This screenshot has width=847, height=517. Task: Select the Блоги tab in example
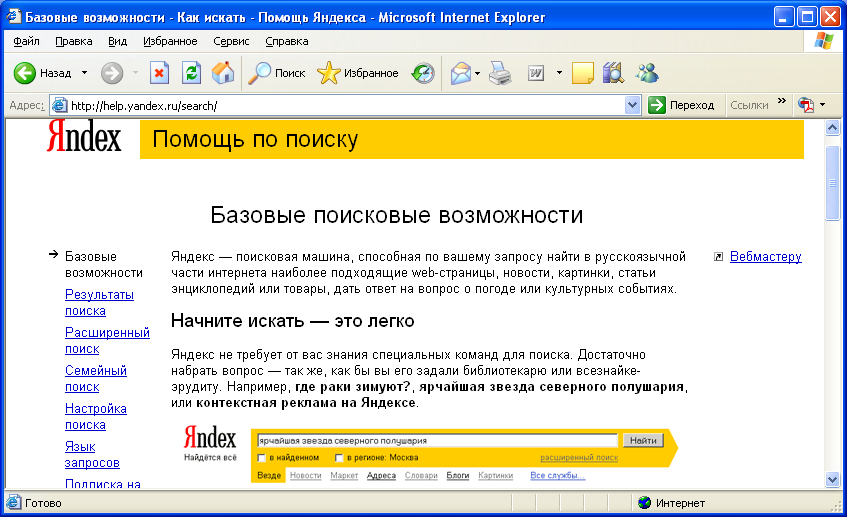[458, 475]
